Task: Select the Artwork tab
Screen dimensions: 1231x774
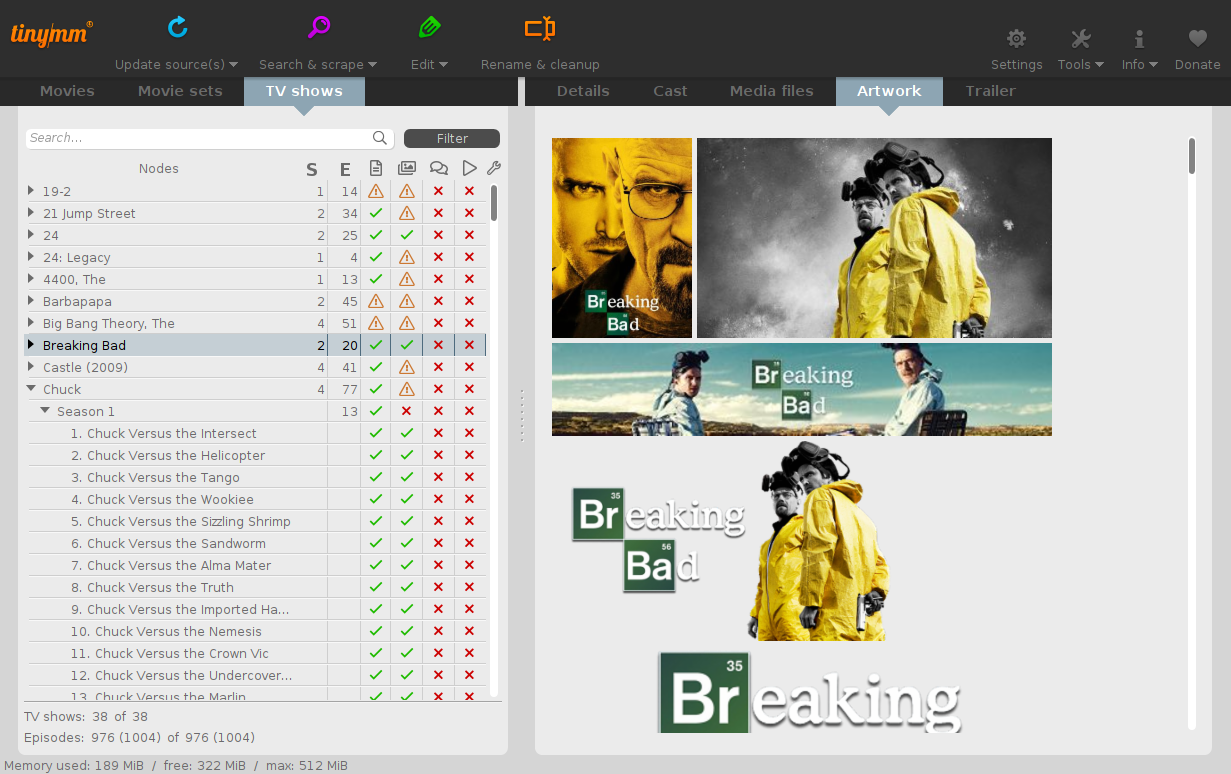Action: coord(889,91)
